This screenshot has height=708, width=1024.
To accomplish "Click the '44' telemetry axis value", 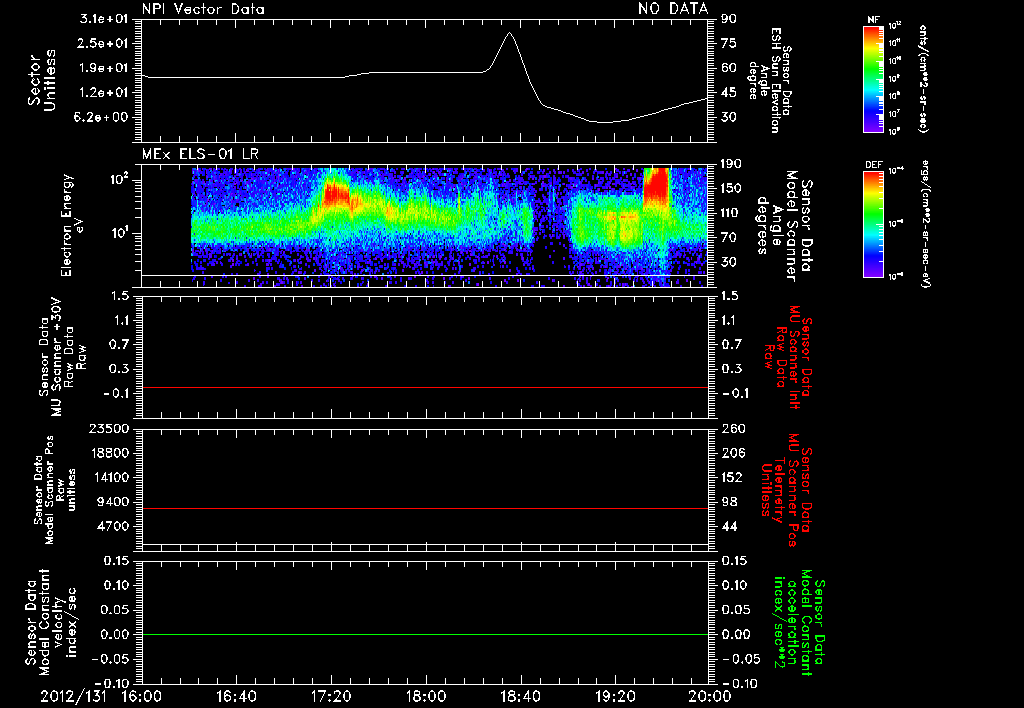I will pos(728,526).
